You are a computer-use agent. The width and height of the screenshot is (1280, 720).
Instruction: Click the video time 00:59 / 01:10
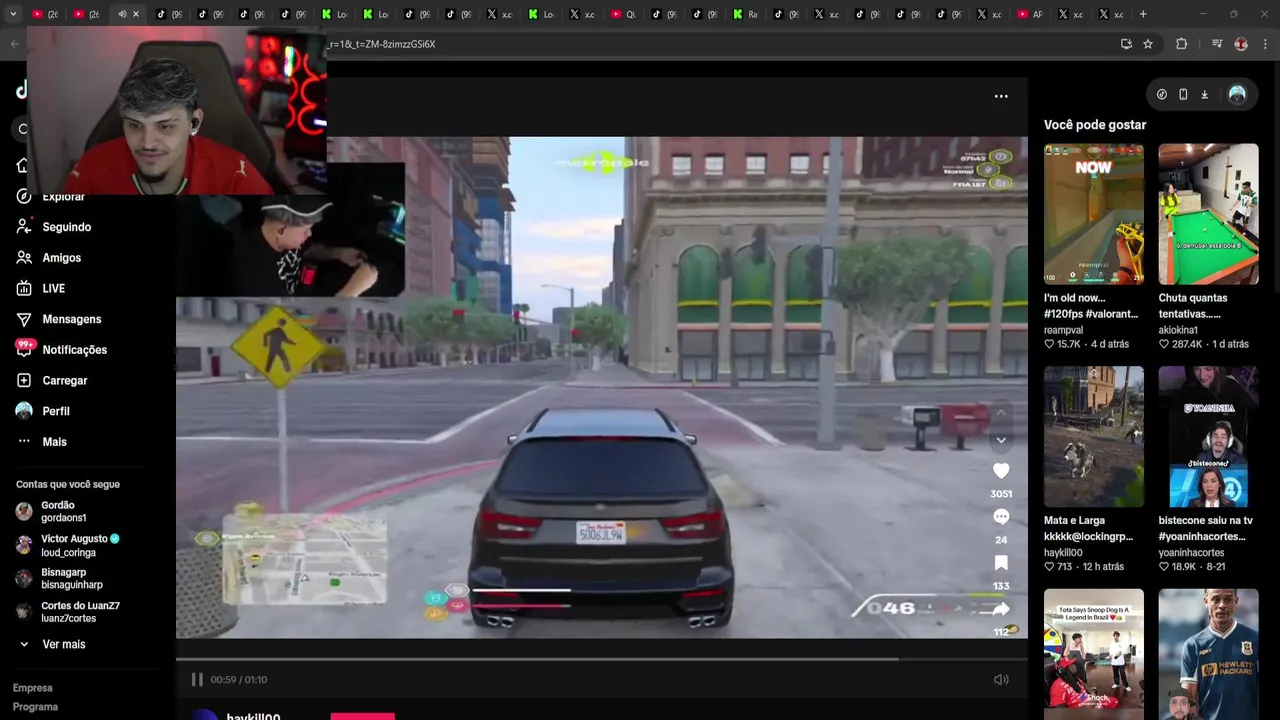[x=239, y=679]
